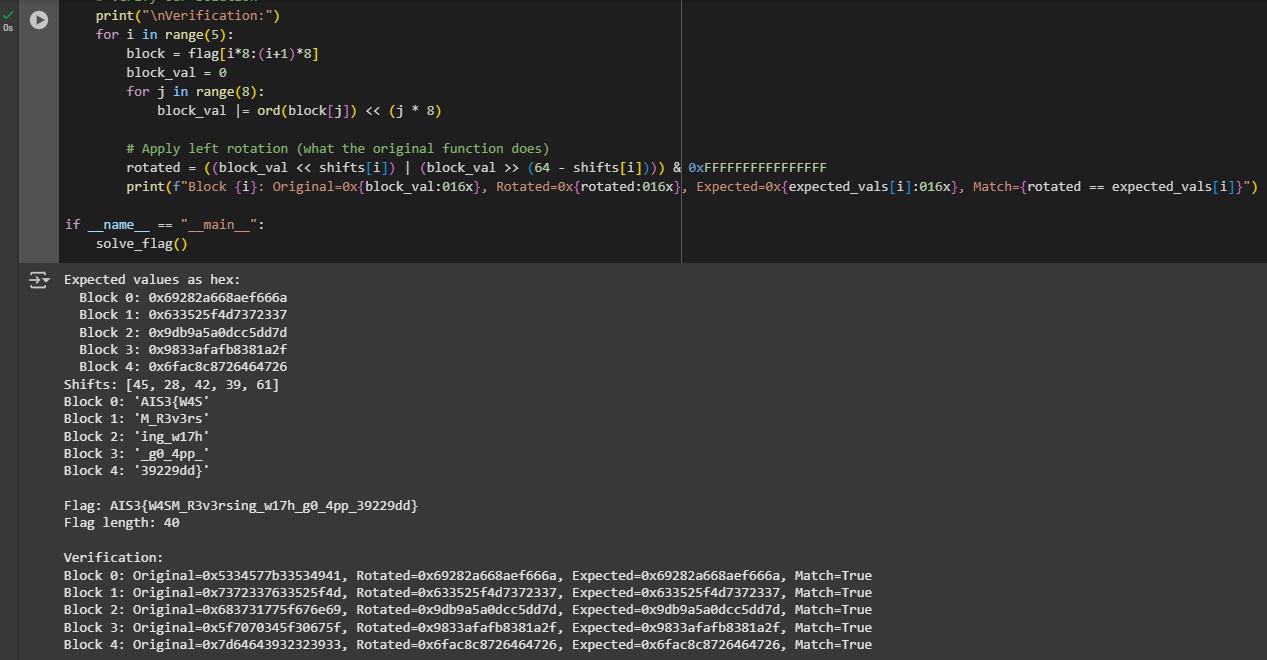Click the "Flag: AIS3{...}" output line
This screenshot has width=1267, height=660.
tap(240, 506)
